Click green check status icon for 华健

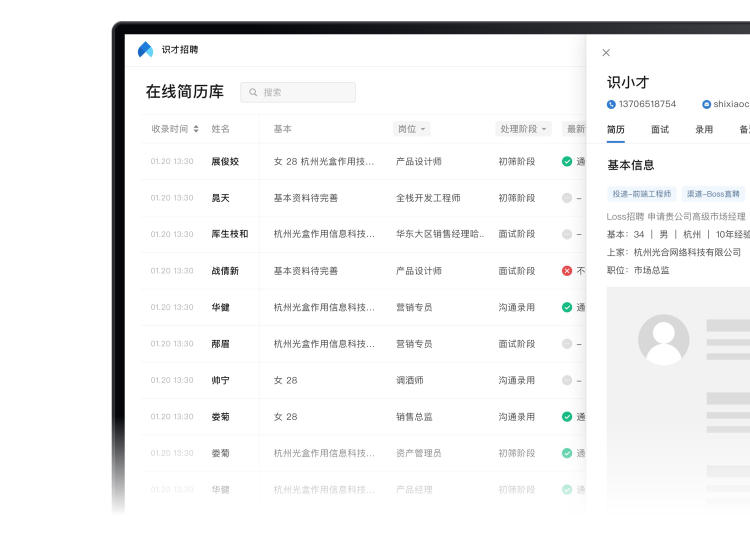coord(567,307)
